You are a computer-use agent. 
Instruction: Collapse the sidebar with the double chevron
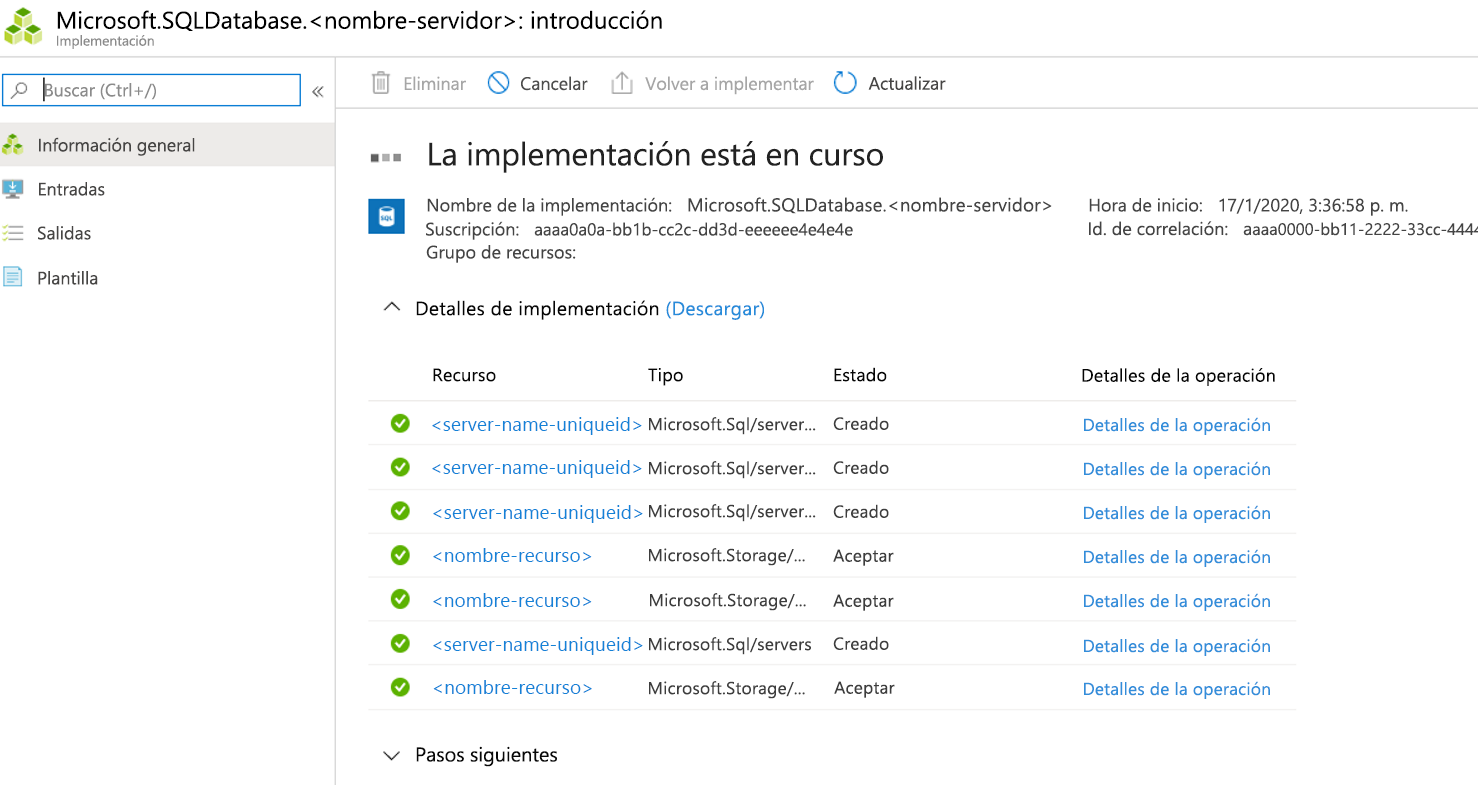pyautogui.click(x=318, y=91)
